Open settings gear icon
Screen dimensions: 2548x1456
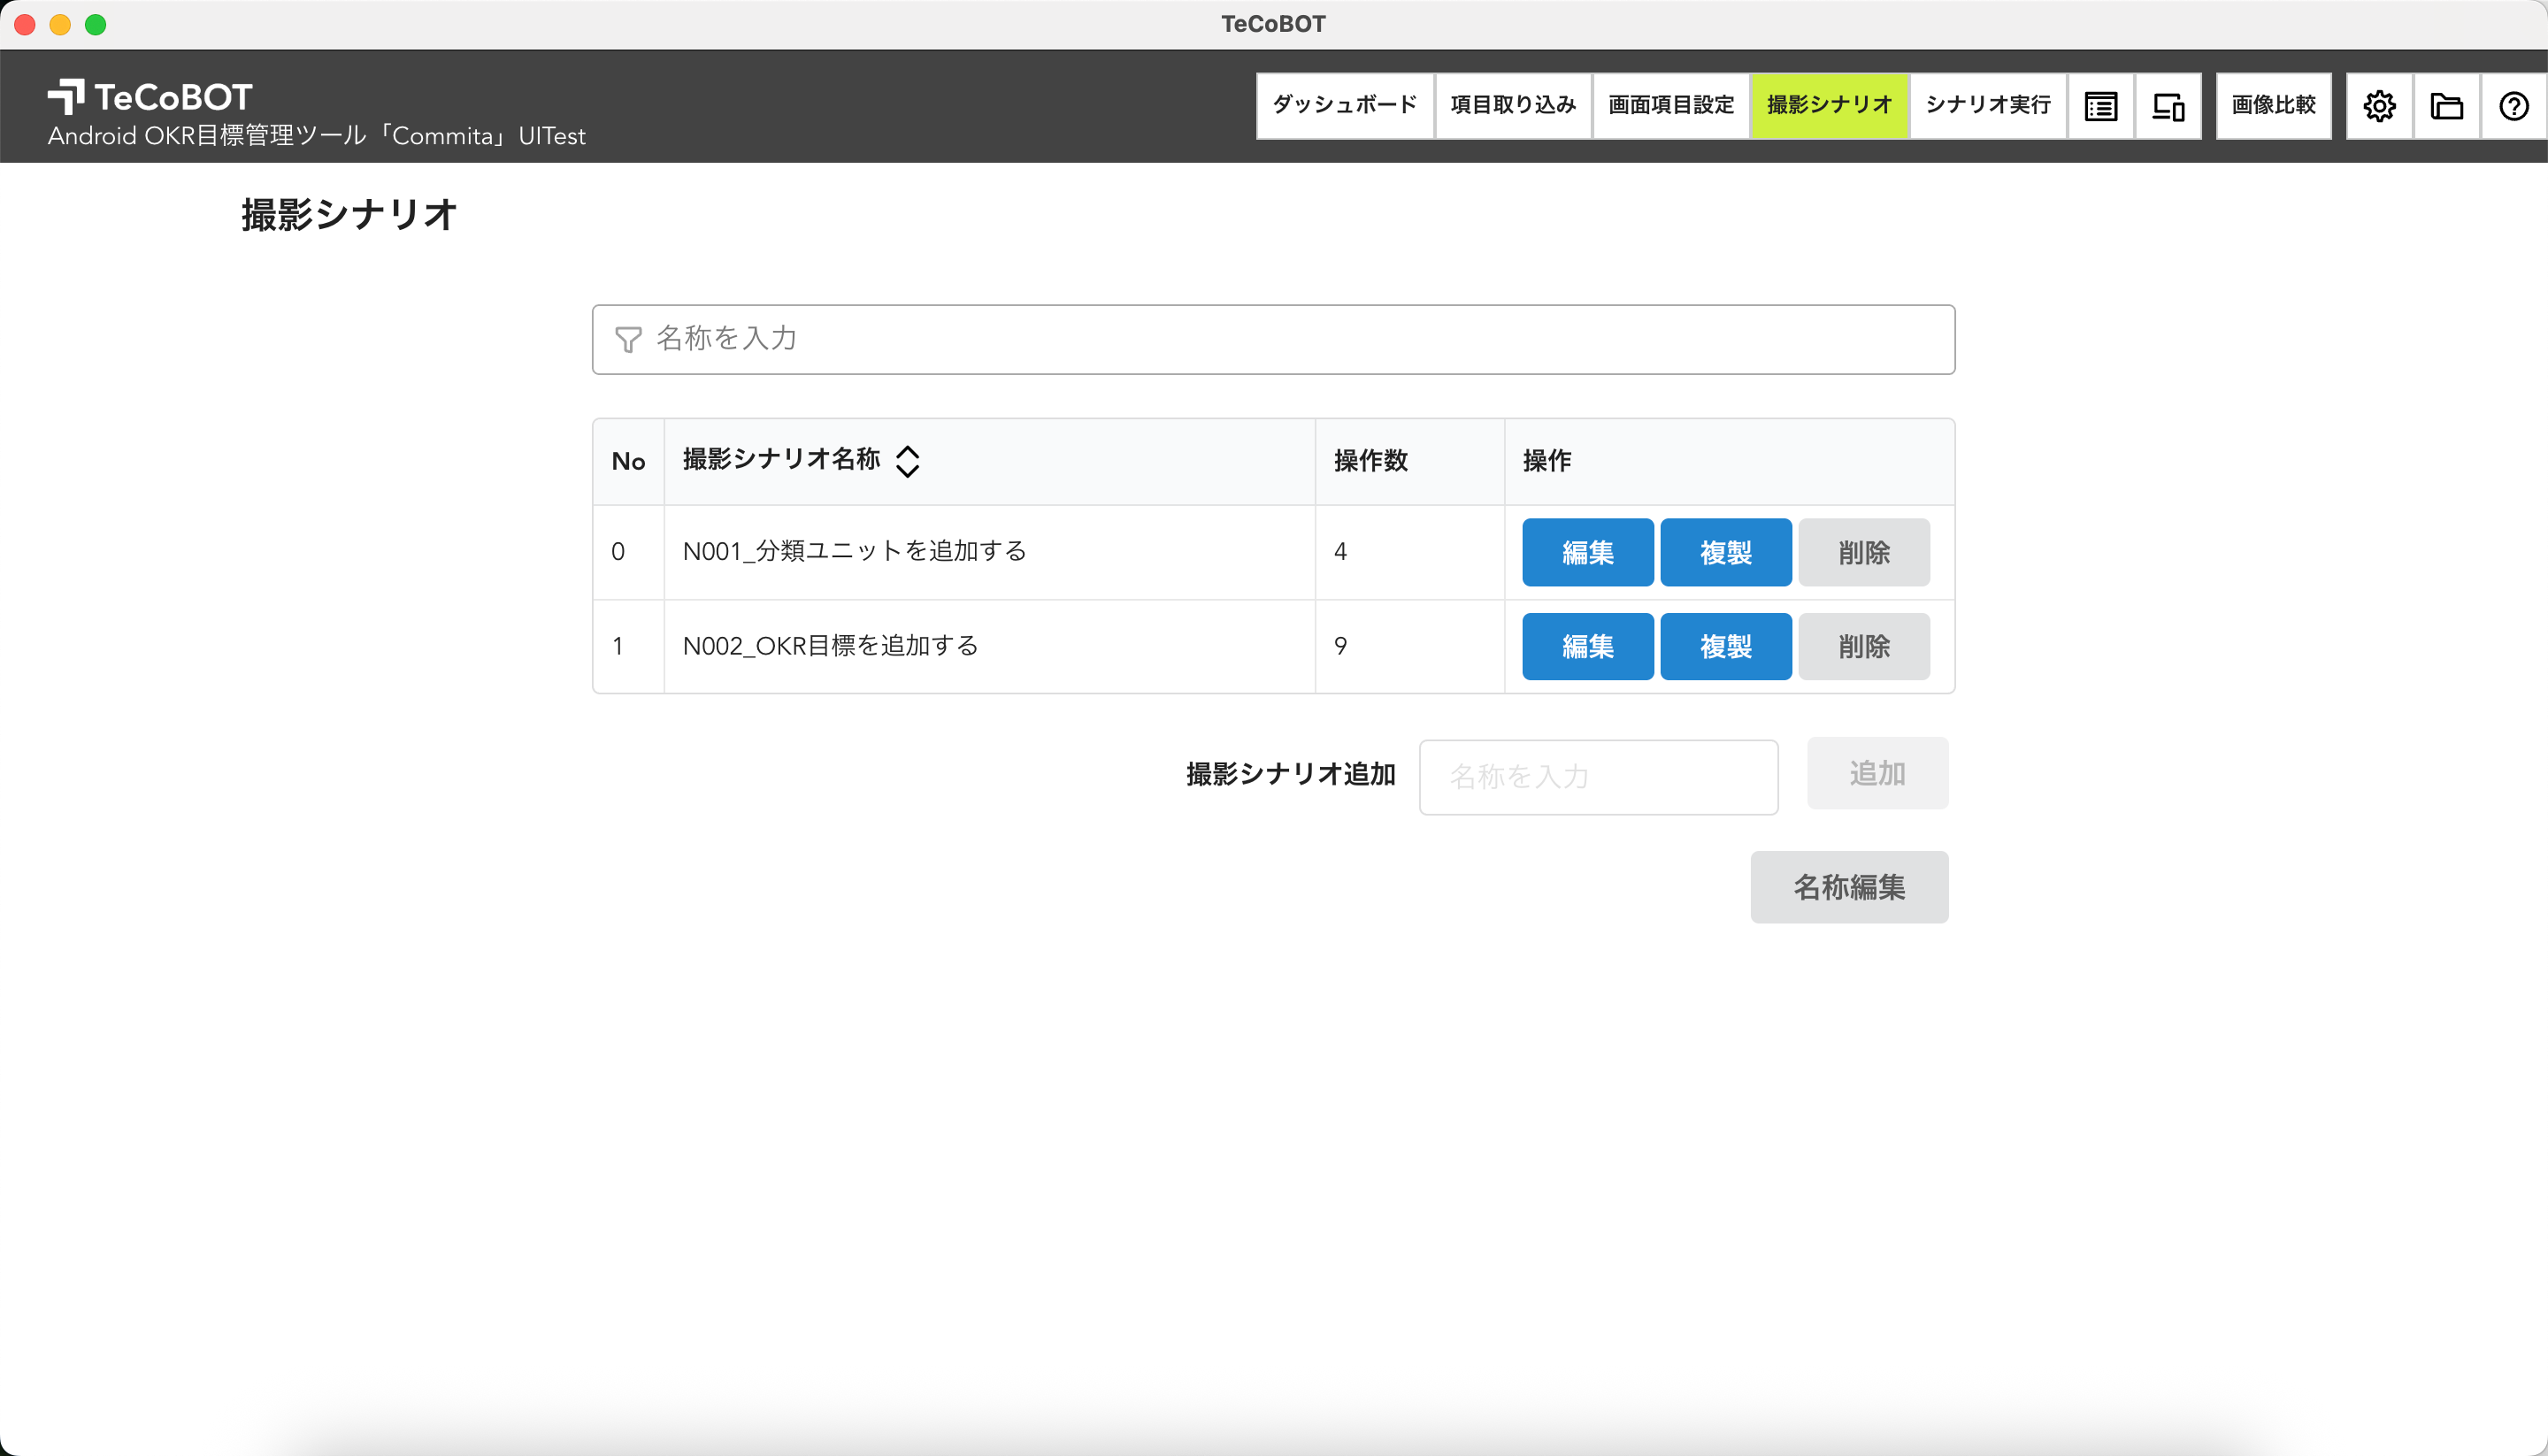pos(2379,106)
